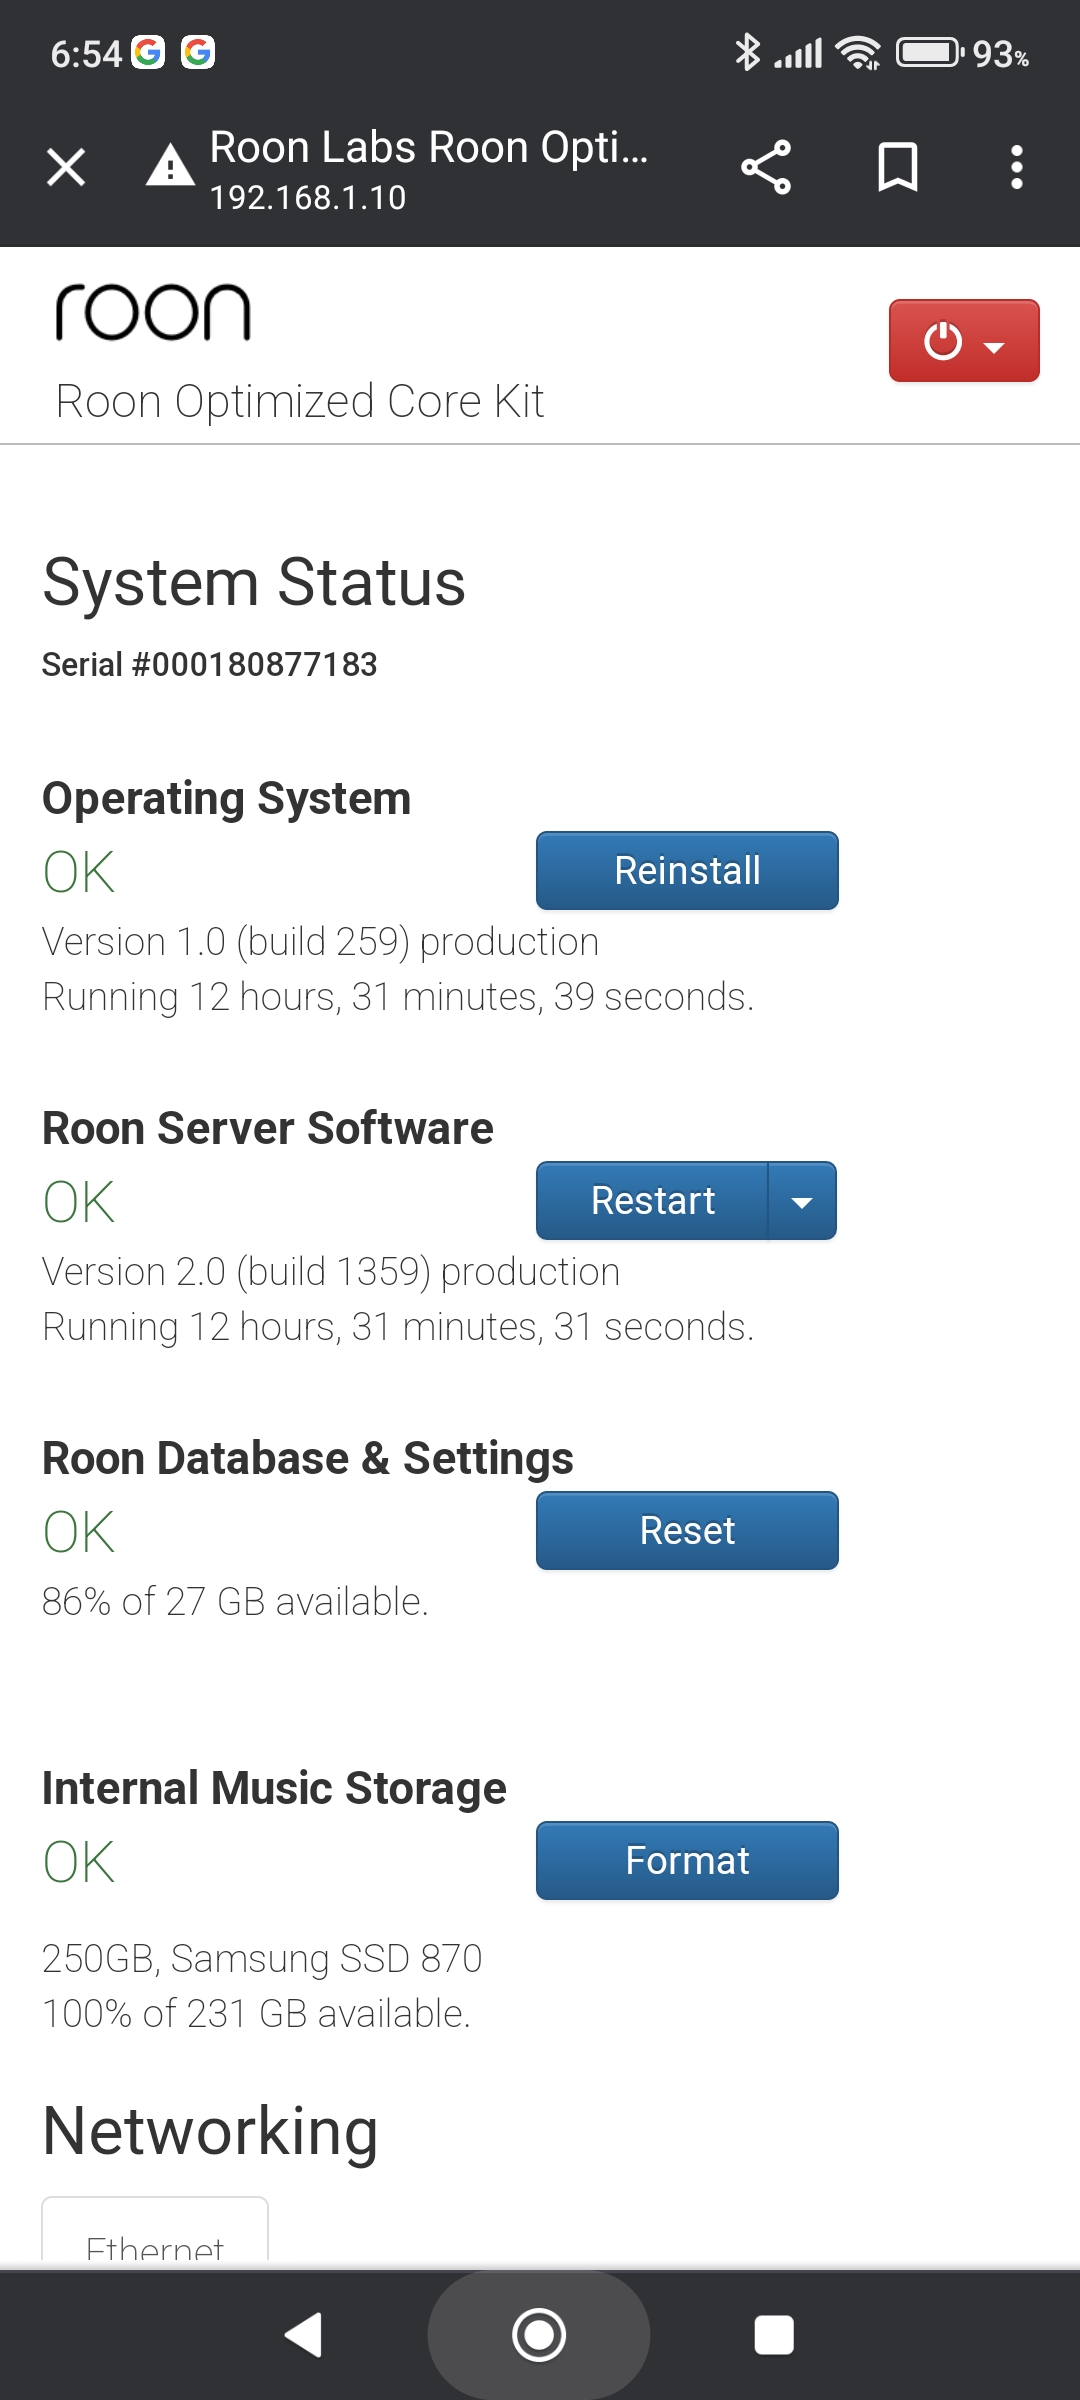The image size is (1080, 2400).
Task: Open the red power options dropdown
Action: point(964,341)
